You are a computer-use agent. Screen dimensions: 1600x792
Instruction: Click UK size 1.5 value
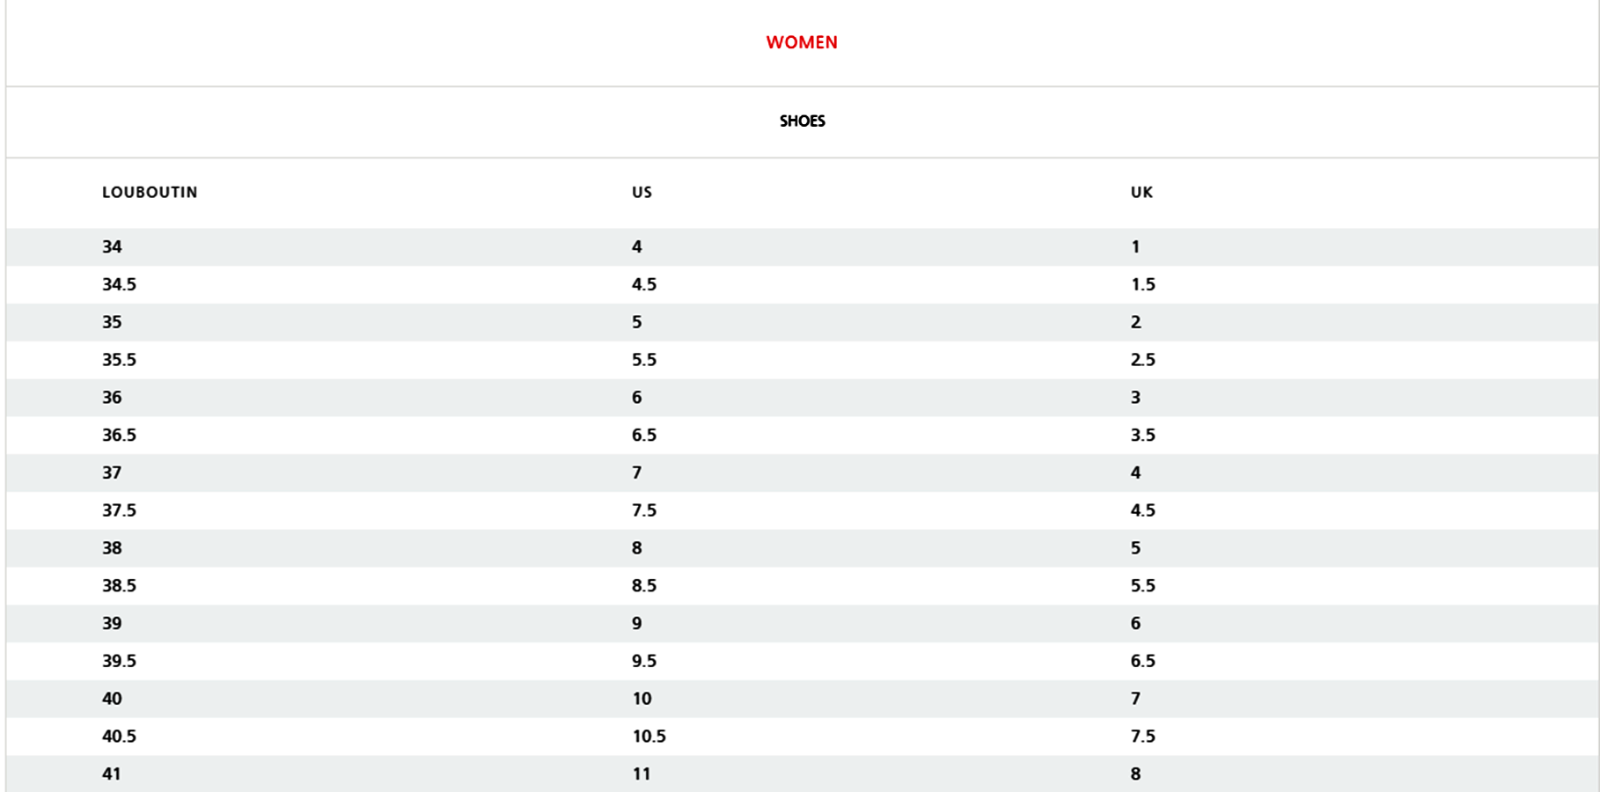pyautogui.click(x=1143, y=285)
